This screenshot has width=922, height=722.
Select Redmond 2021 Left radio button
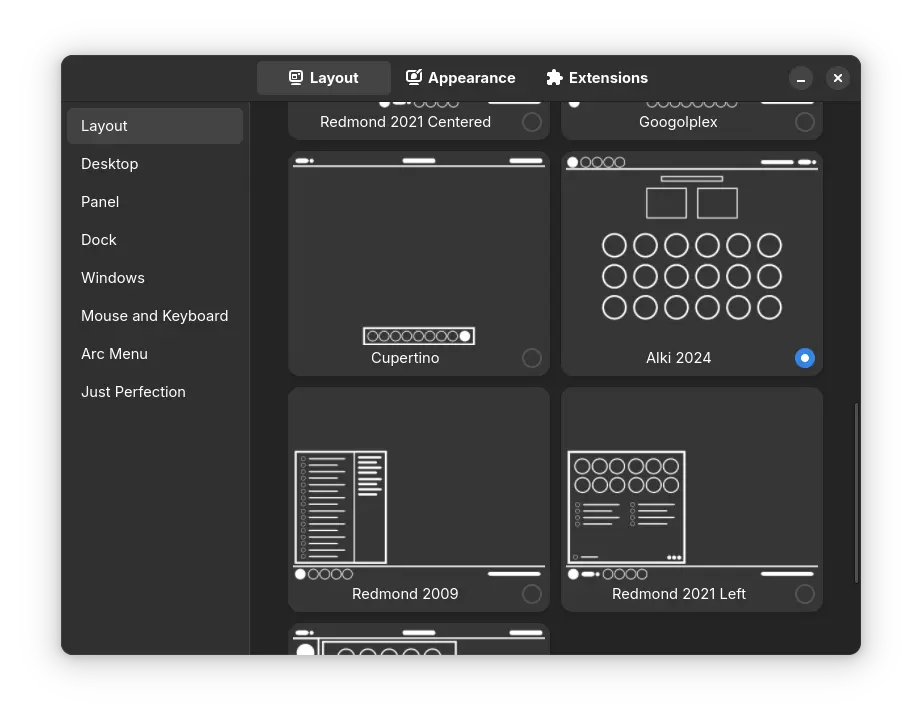804,594
